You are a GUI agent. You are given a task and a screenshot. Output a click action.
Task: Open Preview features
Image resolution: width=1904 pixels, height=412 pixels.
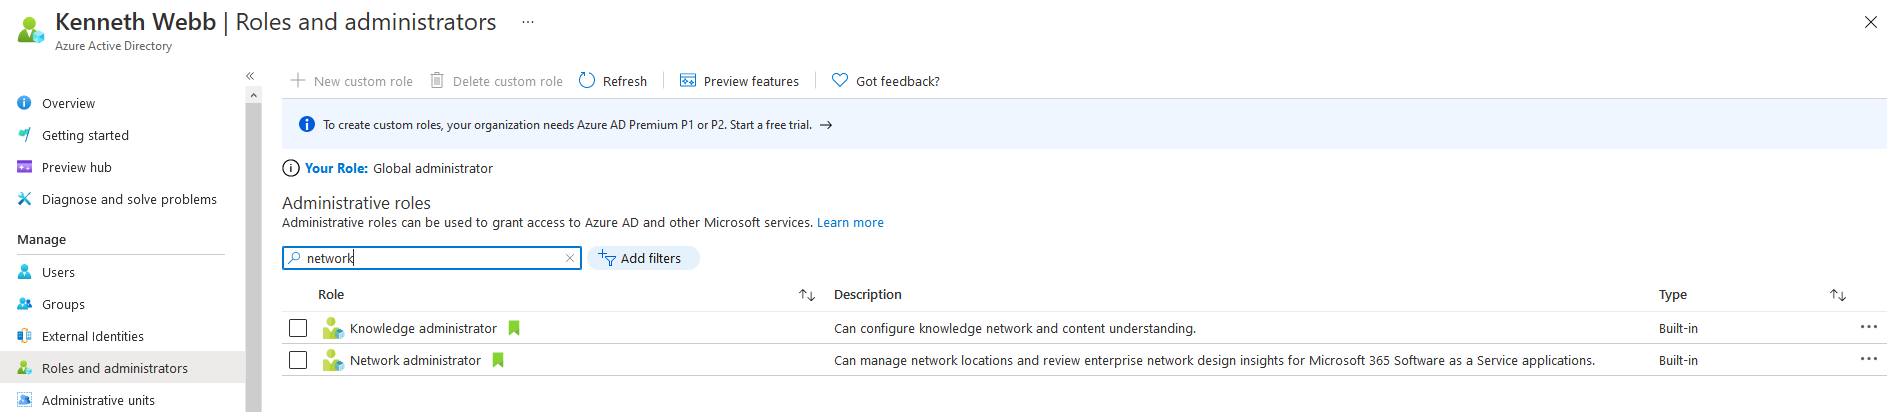(740, 81)
